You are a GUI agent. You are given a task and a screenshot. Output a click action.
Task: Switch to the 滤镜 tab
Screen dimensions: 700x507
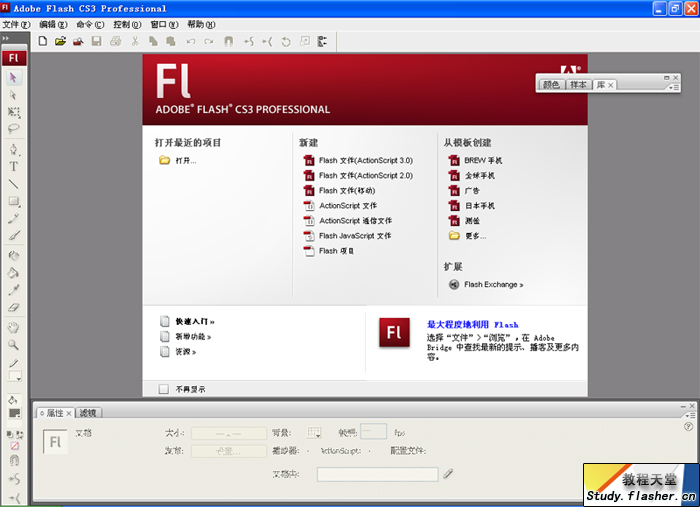(88, 413)
